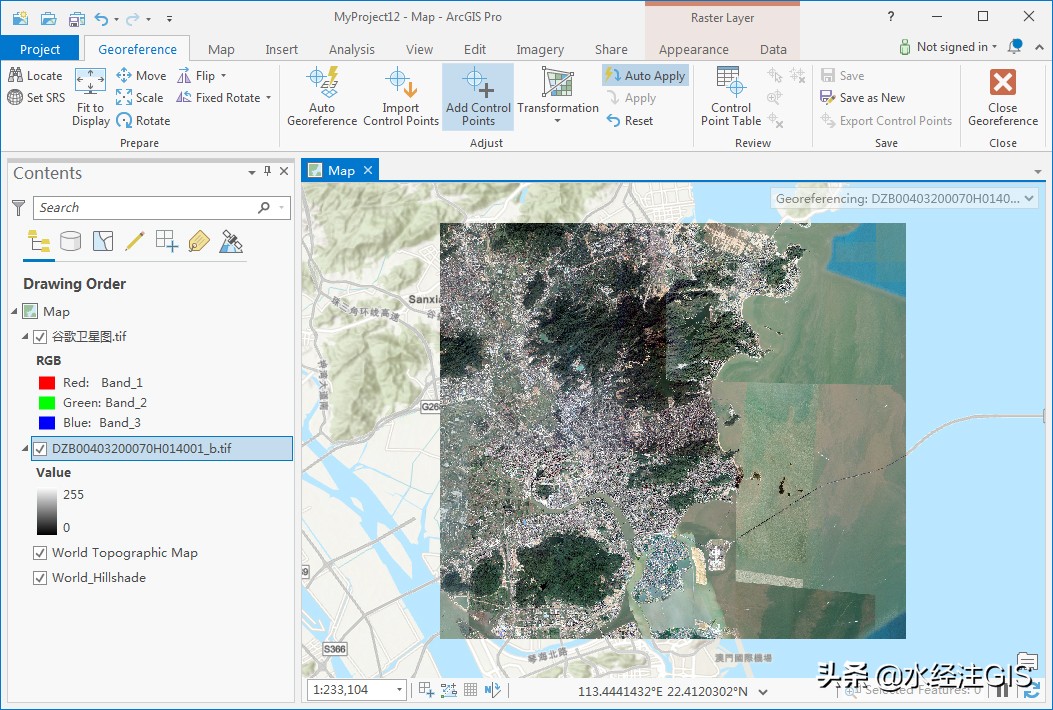Open the map scale dropdown 1:233,104
Screen dimensions: 1053x710
[399, 689]
